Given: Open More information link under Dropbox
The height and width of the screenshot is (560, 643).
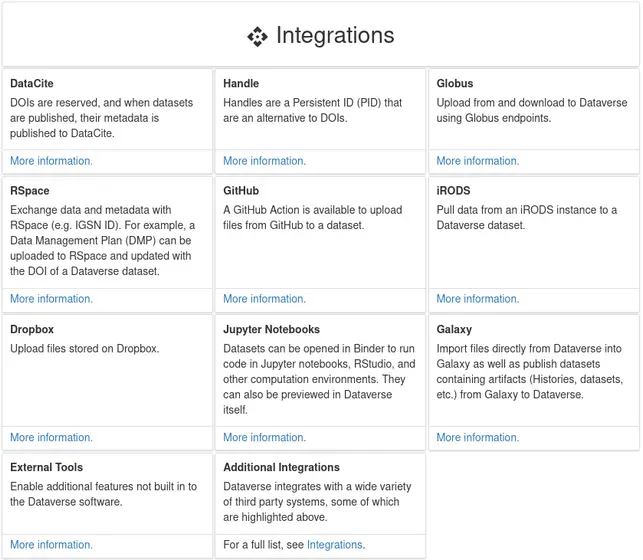Looking at the screenshot, I should [51, 437].
